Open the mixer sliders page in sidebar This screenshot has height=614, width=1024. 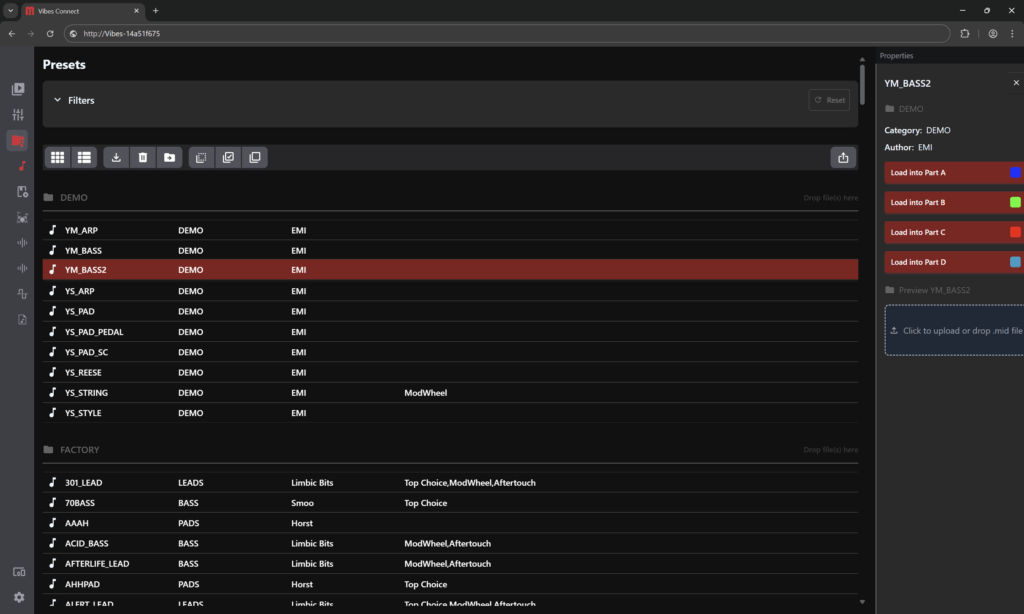(x=18, y=115)
